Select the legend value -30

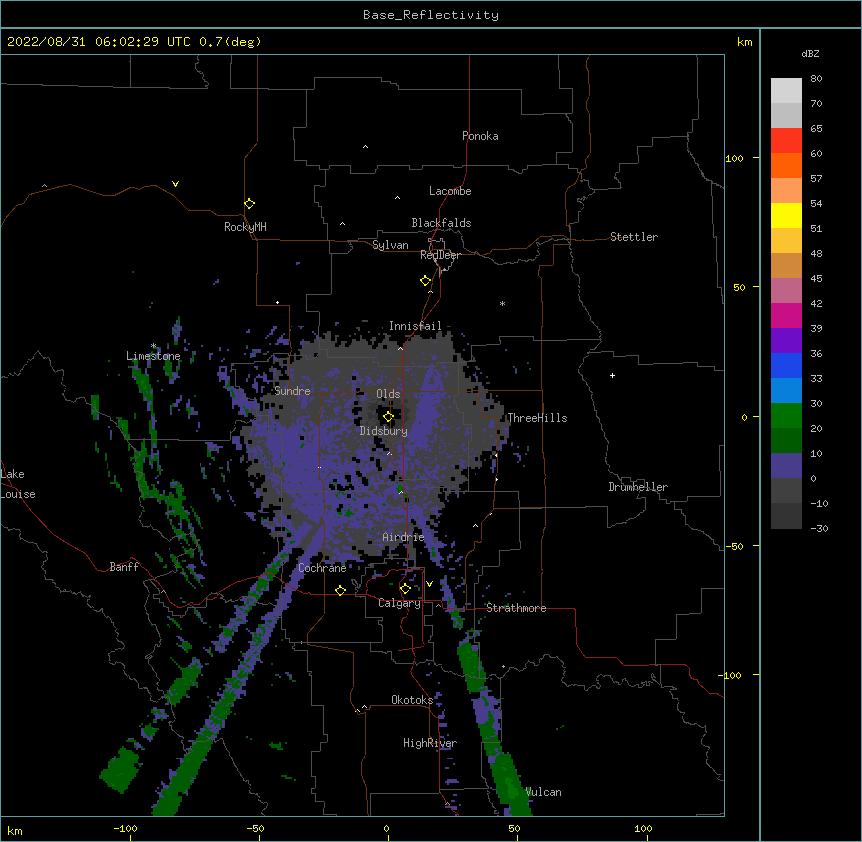point(819,529)
